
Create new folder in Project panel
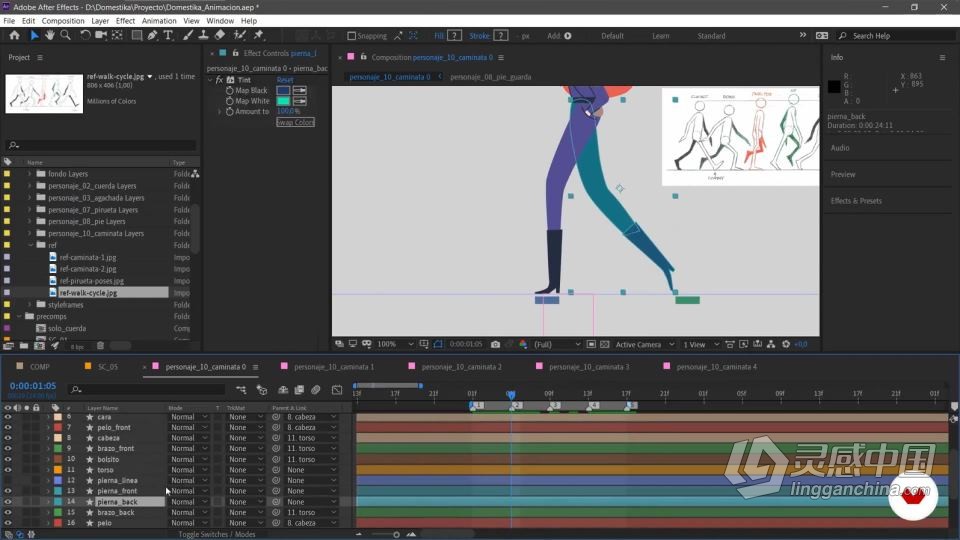pyautogui.click(x=23, y=346)
